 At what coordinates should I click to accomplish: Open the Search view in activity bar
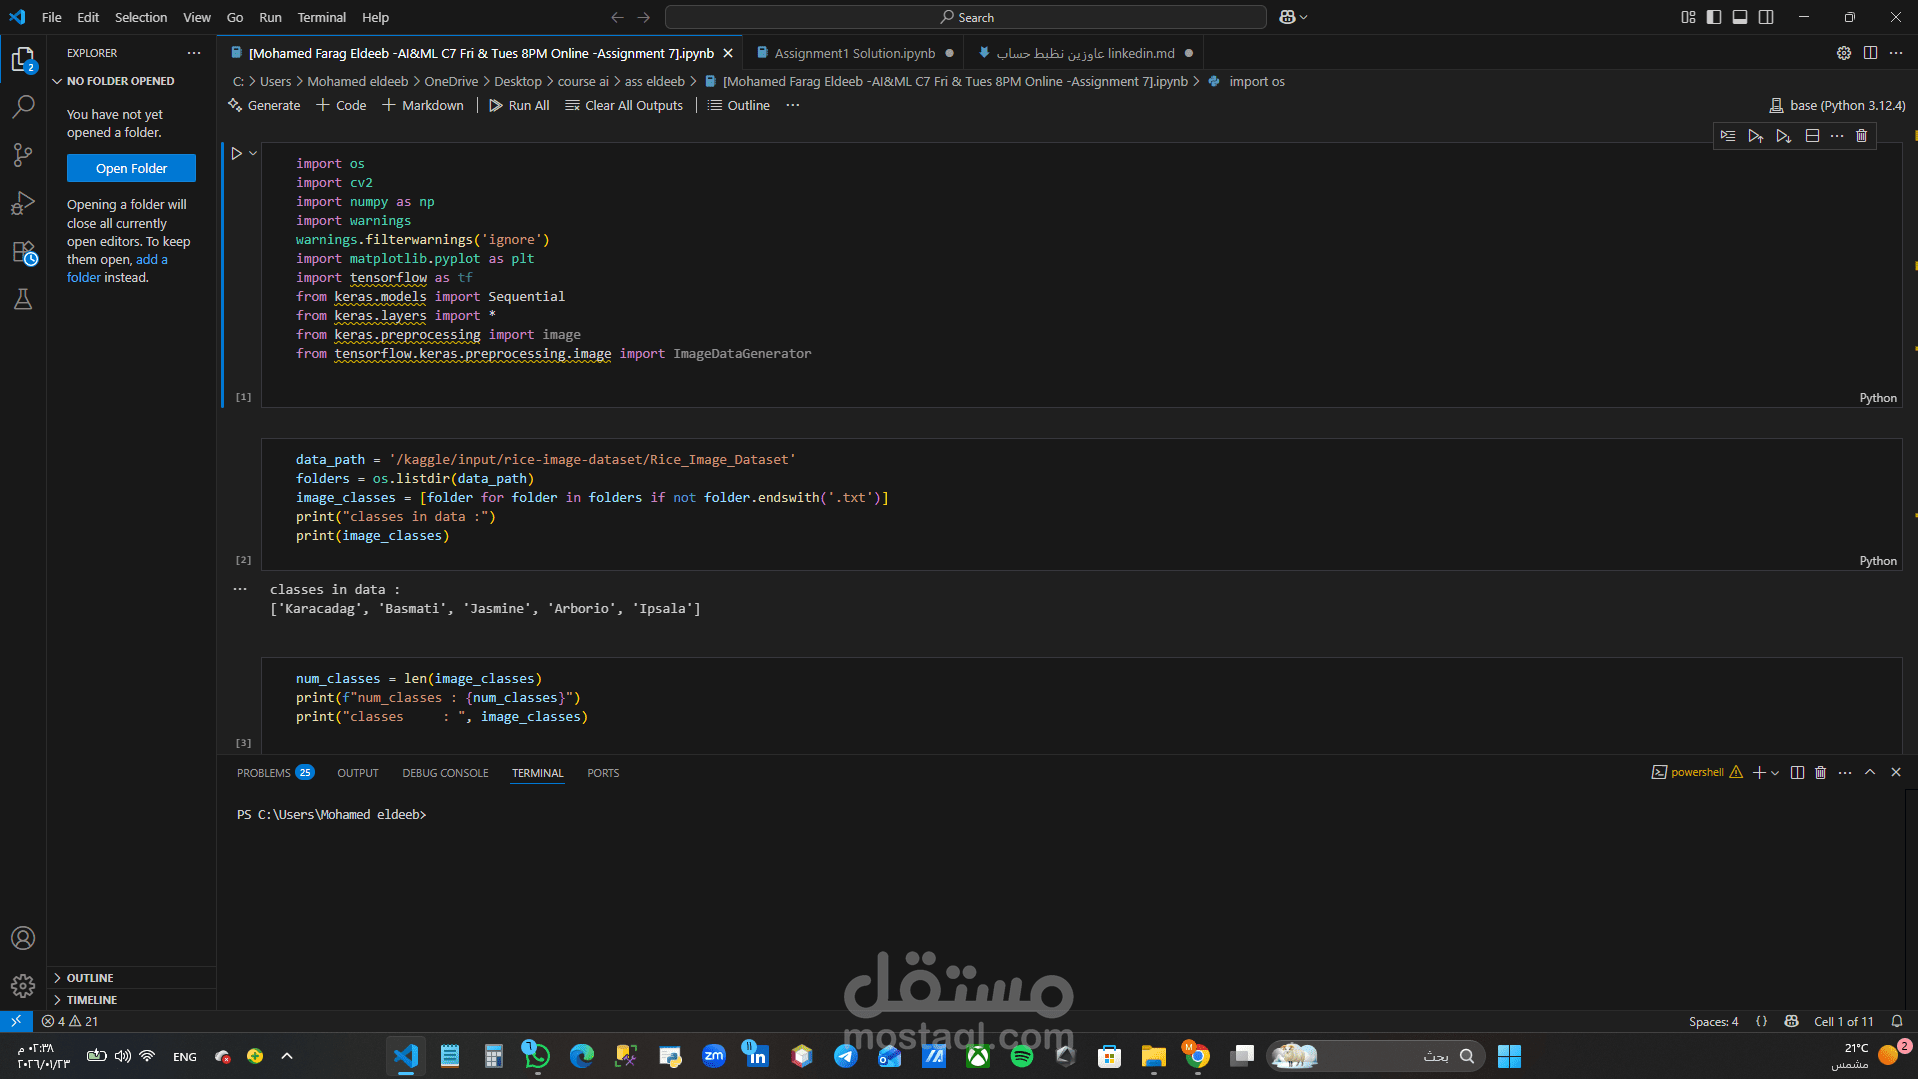pos(23,106)
